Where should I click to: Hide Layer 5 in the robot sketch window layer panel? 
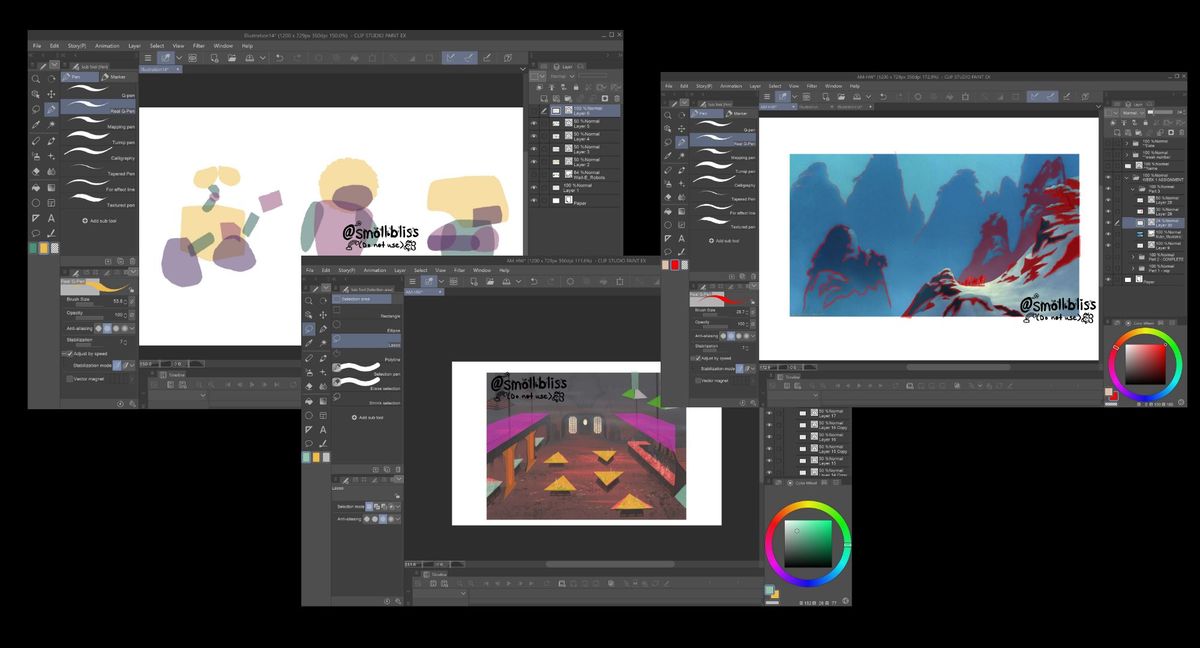(534, 122)
